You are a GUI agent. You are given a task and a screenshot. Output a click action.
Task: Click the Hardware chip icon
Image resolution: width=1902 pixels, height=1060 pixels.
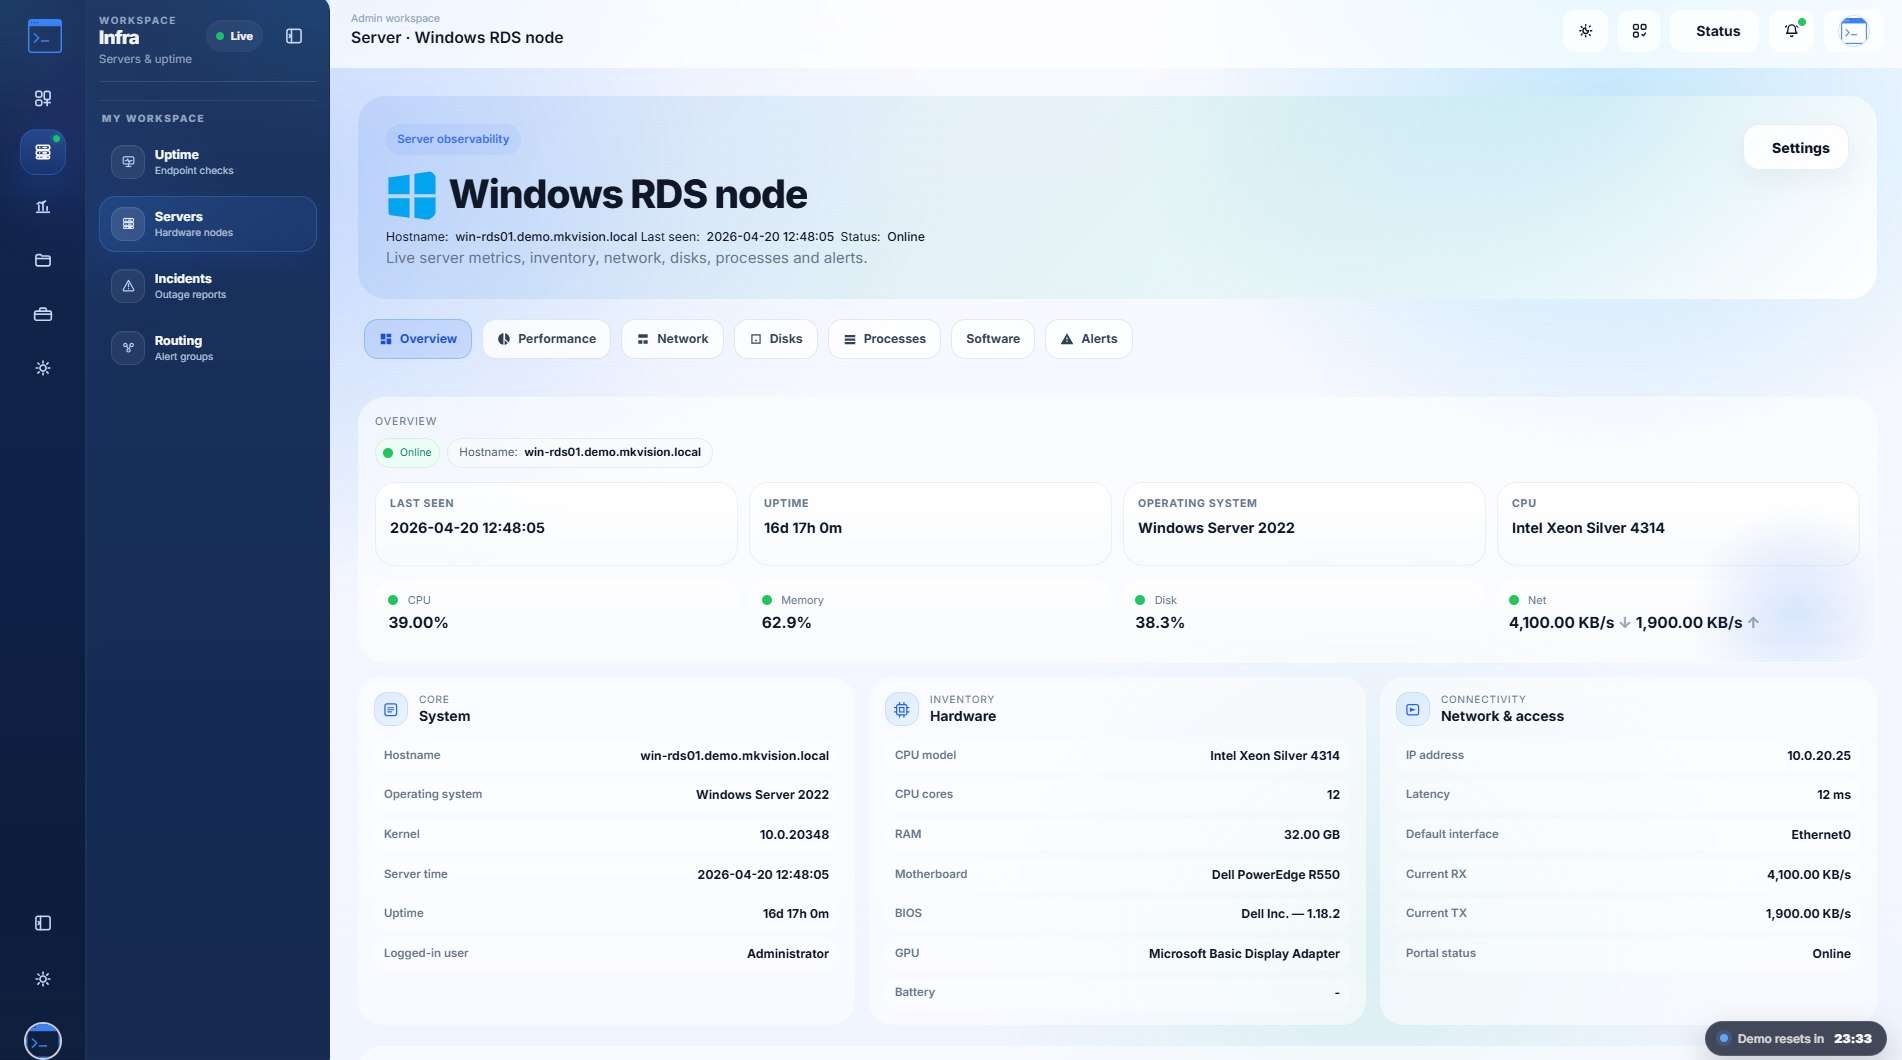902,709
